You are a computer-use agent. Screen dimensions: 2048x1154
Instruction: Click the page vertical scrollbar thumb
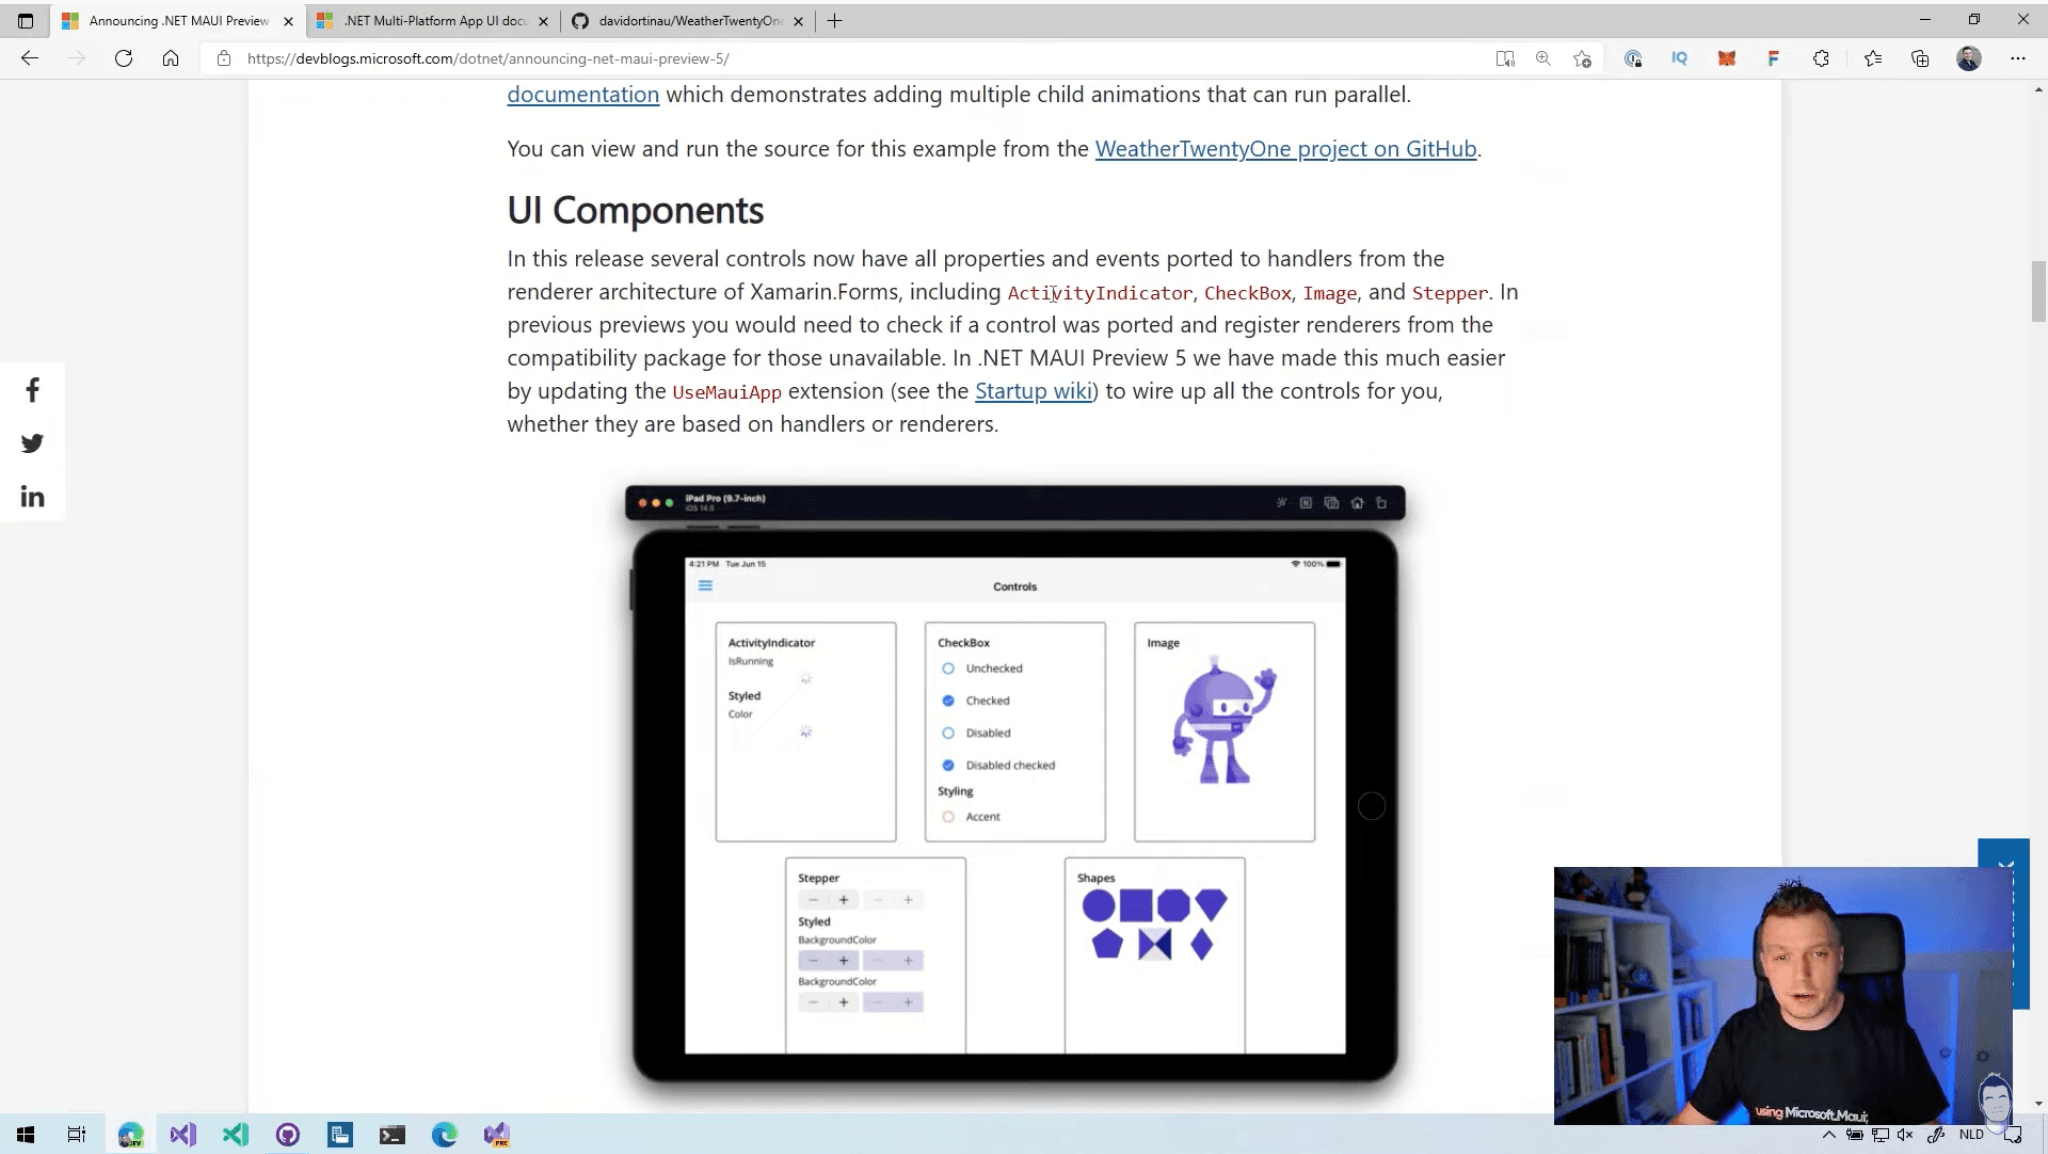[x=2038, y=291]
